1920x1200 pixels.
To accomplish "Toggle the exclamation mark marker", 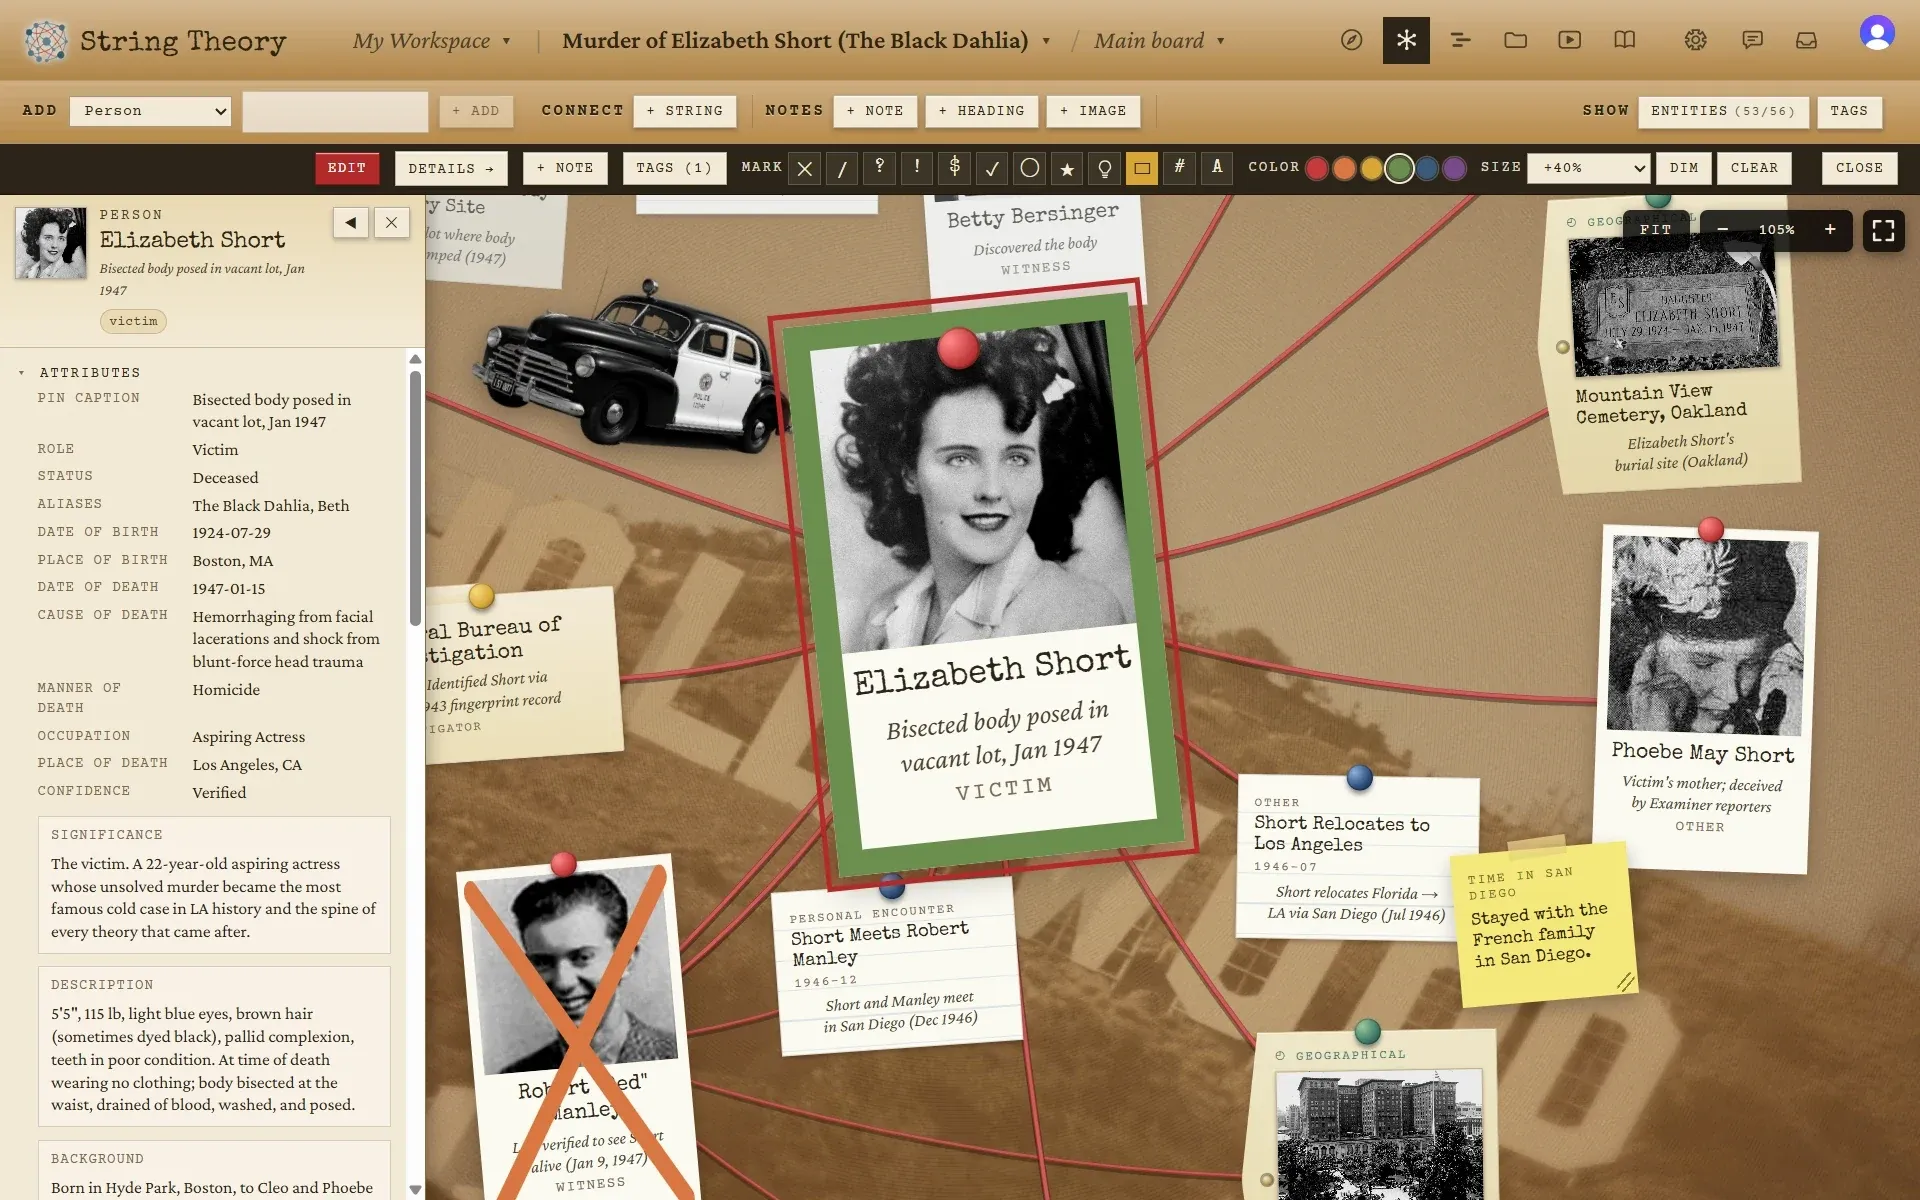I will pos(917,168).
